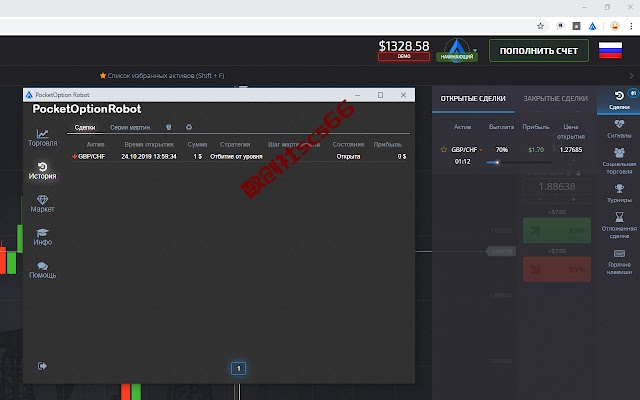Click Открыта status cell
Screen dimensions: 640x400
click(348, 156)
